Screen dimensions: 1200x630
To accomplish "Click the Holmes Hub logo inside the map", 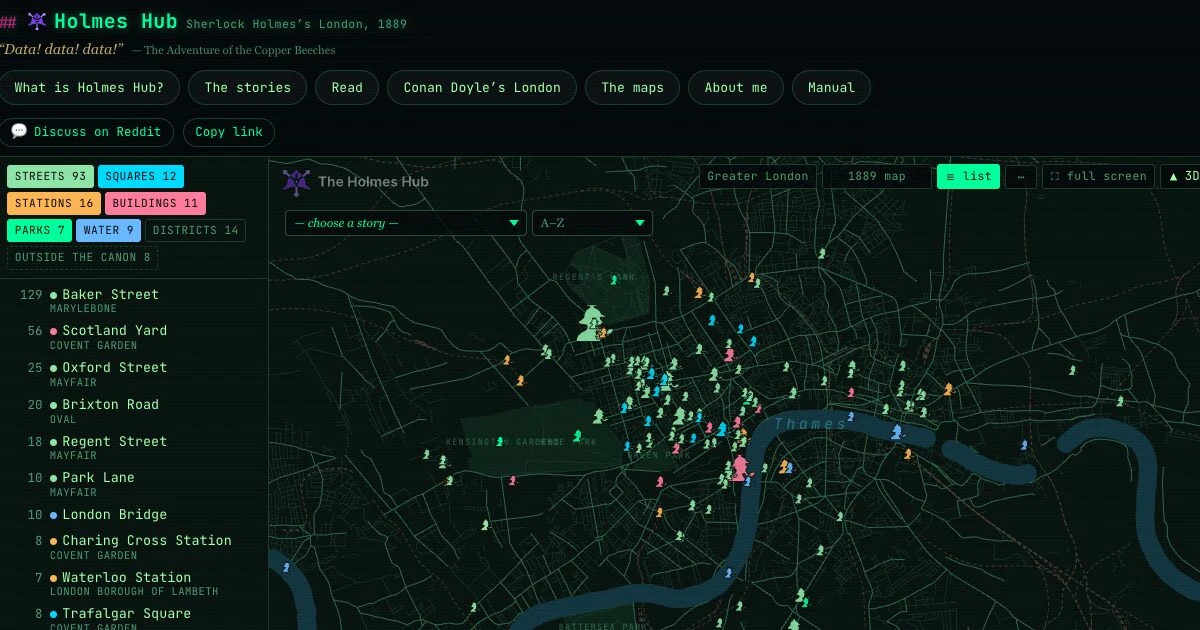I will click(x=296, y=181).
